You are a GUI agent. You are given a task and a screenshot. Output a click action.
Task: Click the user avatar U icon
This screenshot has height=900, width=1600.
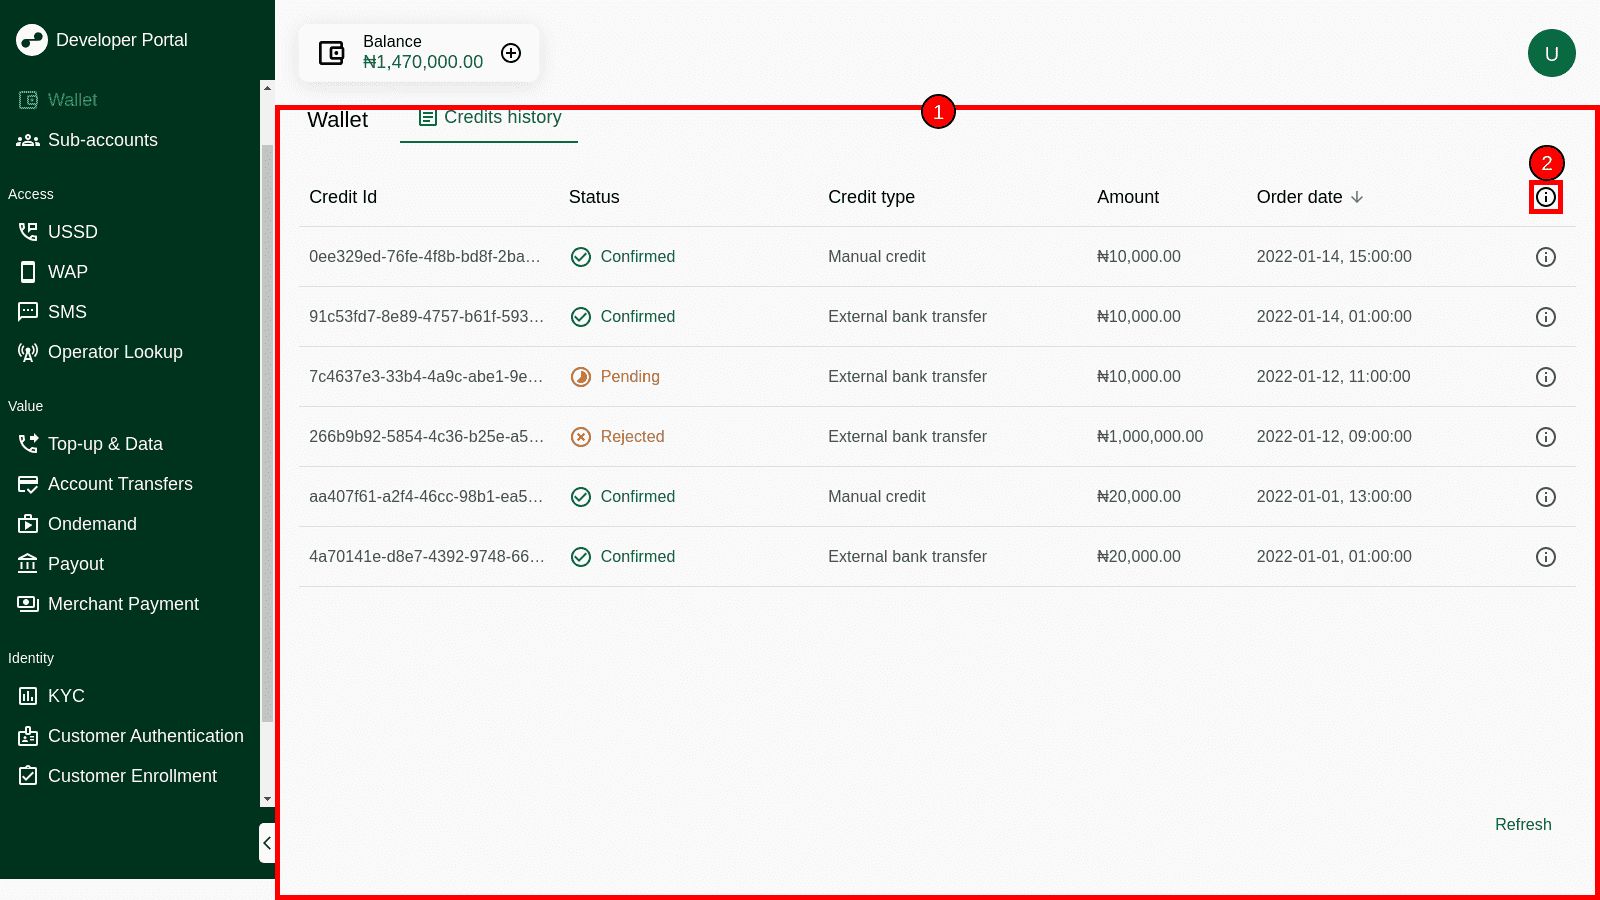[1551, 53]
